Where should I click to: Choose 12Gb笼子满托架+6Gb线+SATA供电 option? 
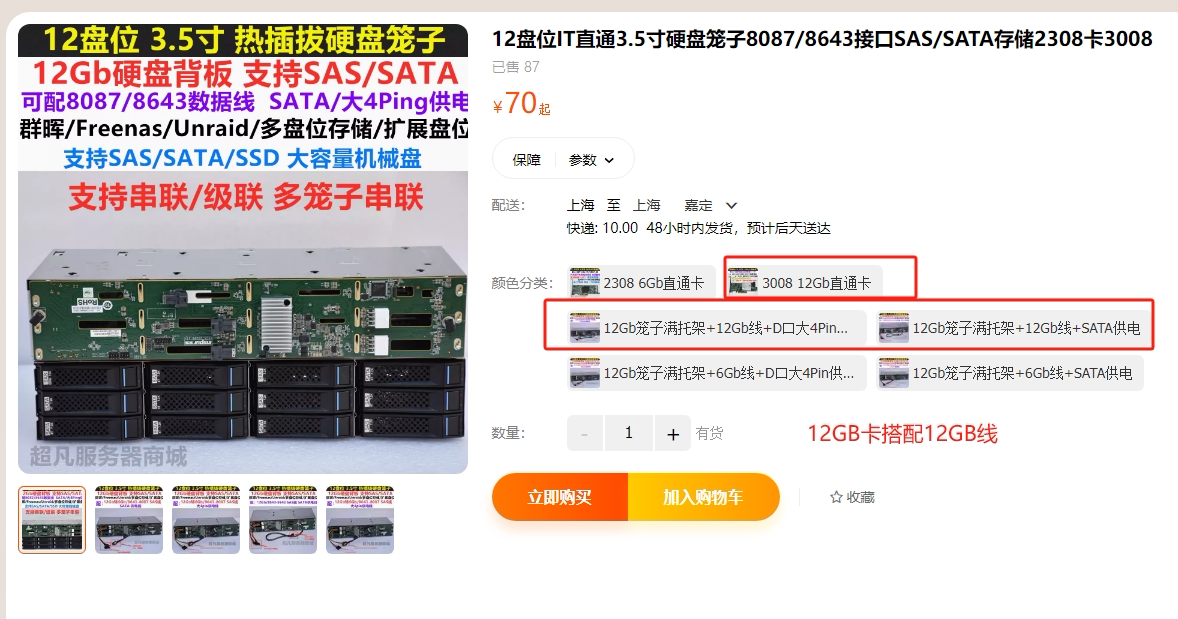(x=1010, y=373)
